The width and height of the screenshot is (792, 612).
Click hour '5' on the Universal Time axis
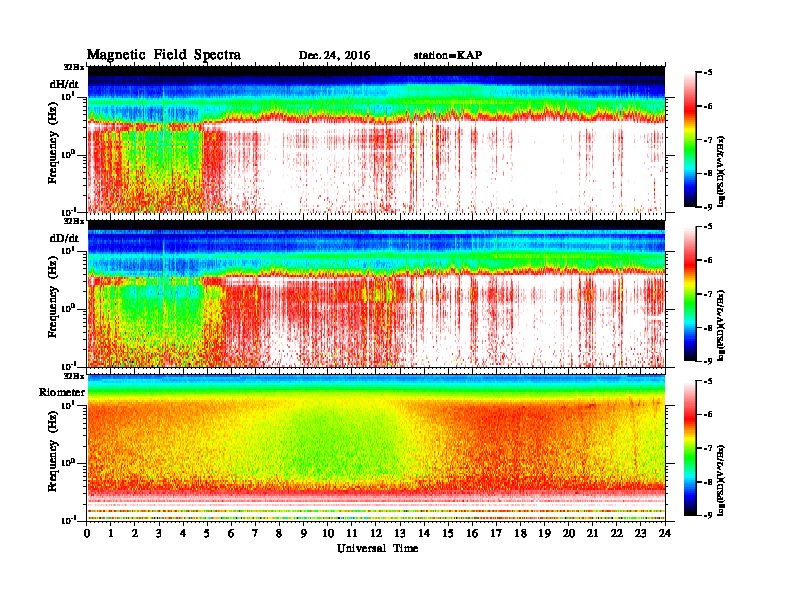208,533
